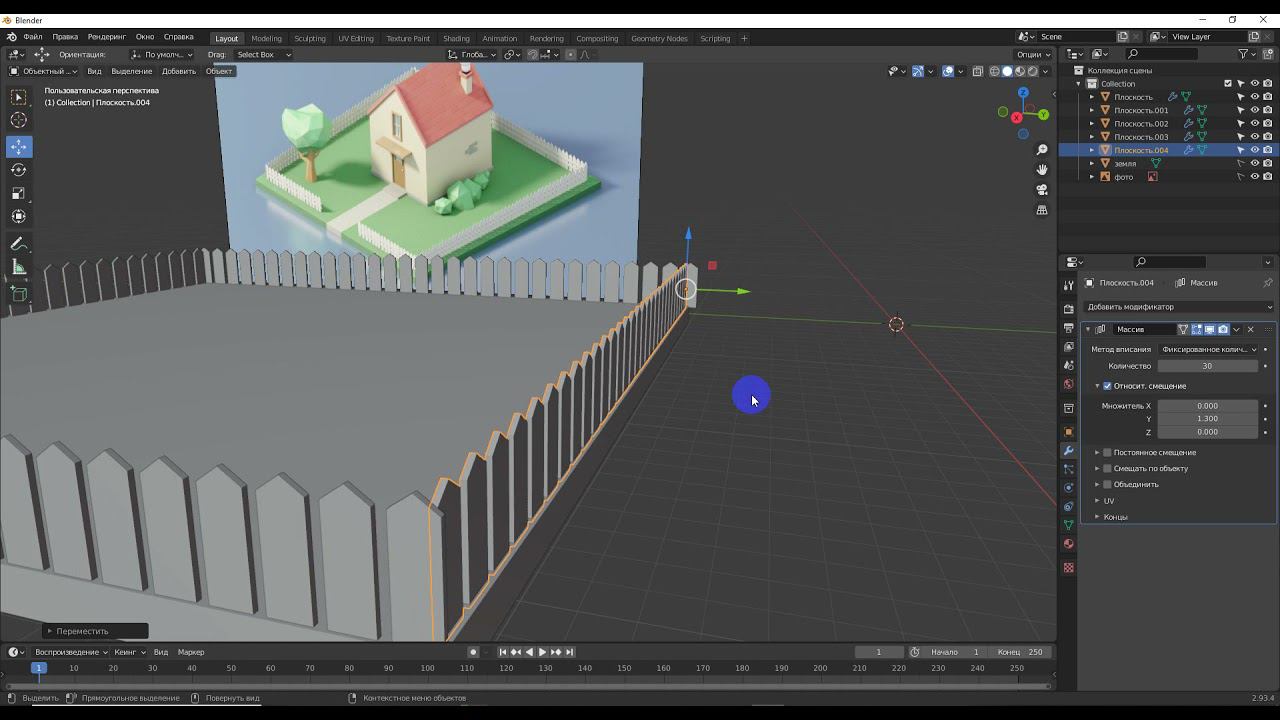Viewport: 1280px width, 720px height.
Task: Open the Output properties tab
Action: click(x=1069, y=328)
